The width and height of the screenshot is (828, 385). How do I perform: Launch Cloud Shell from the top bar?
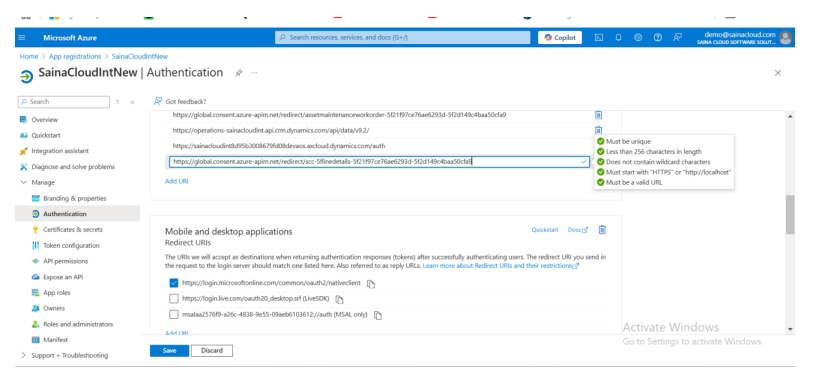tap(599, 37)
